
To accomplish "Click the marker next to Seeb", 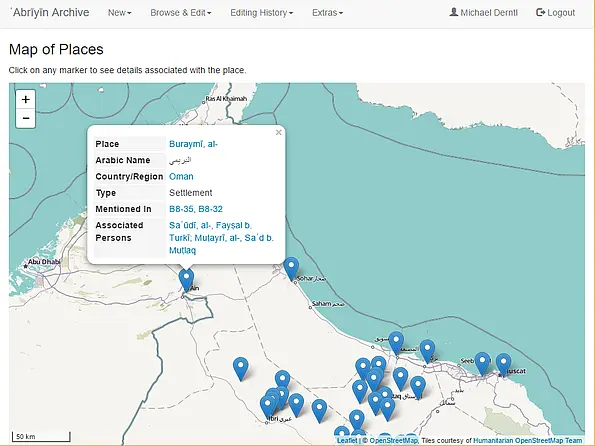I will (x=482, y=364).
